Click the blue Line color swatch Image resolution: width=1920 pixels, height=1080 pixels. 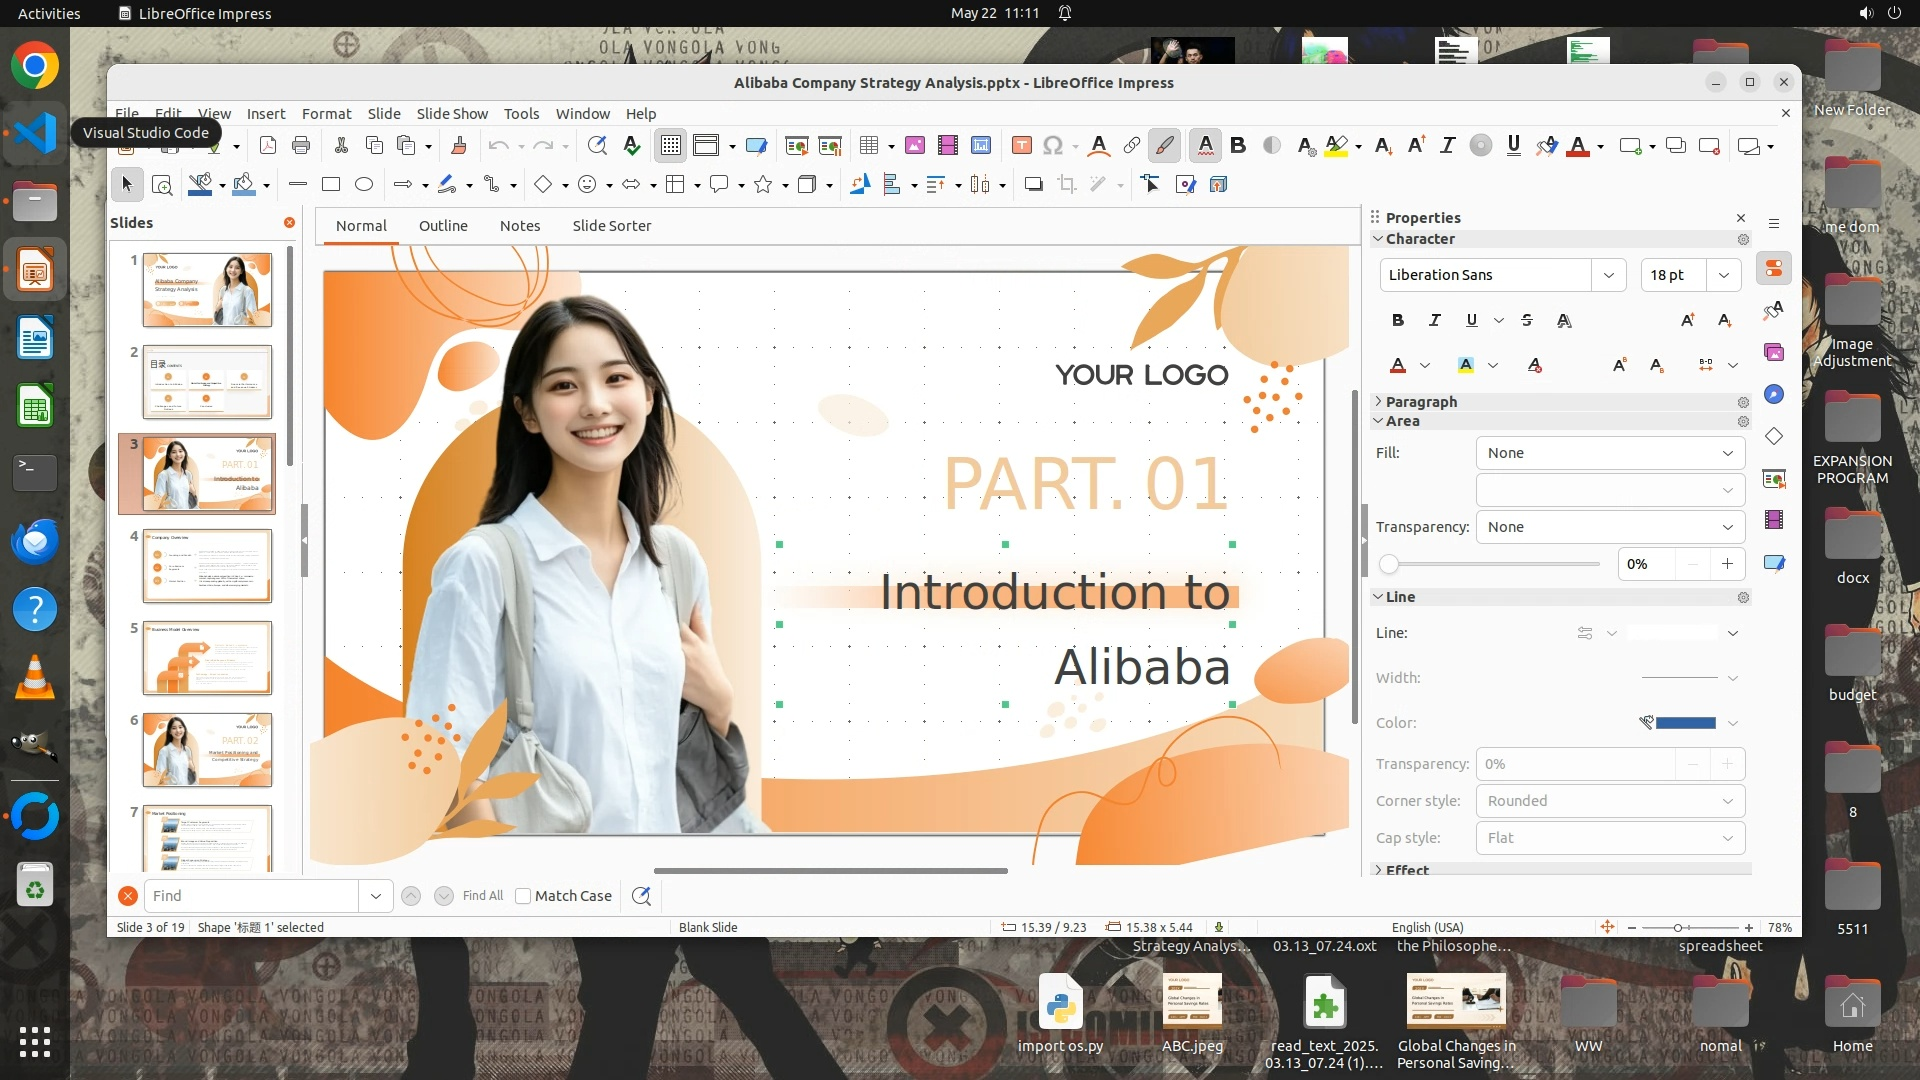[x=1685, y=723]
